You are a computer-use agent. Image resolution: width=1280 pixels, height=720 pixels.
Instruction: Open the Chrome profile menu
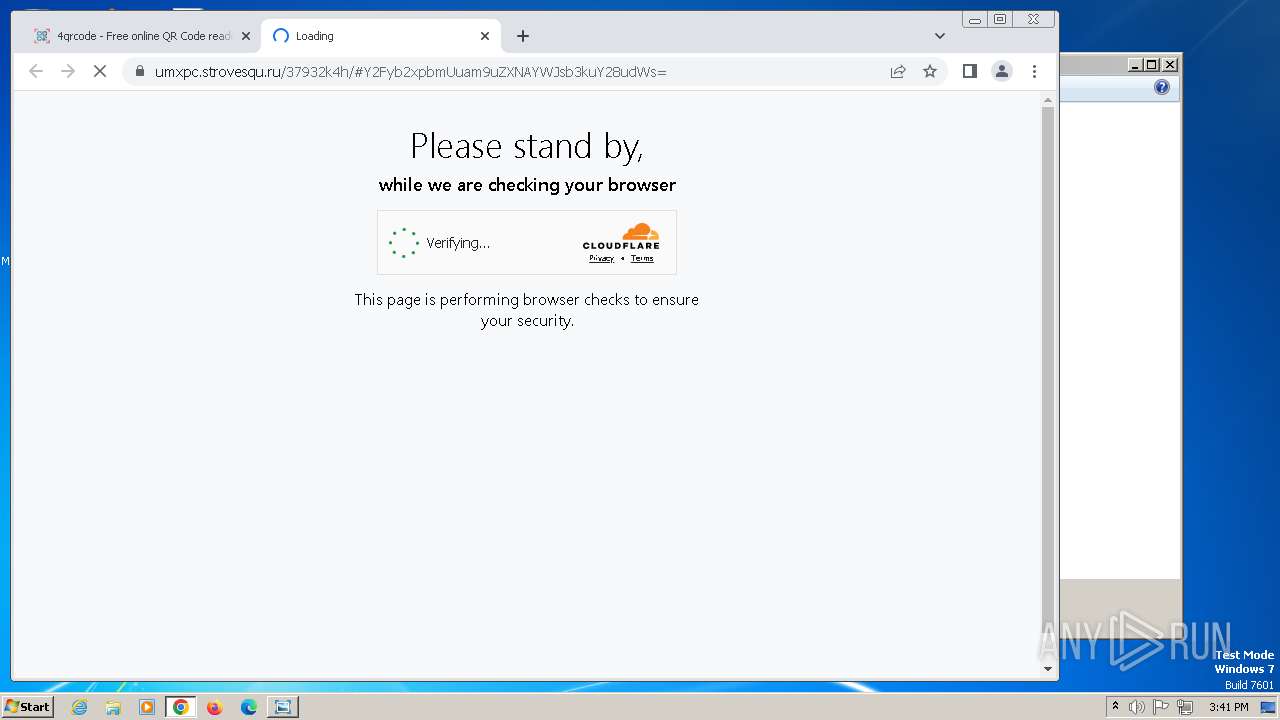[x=1001, y=71]
